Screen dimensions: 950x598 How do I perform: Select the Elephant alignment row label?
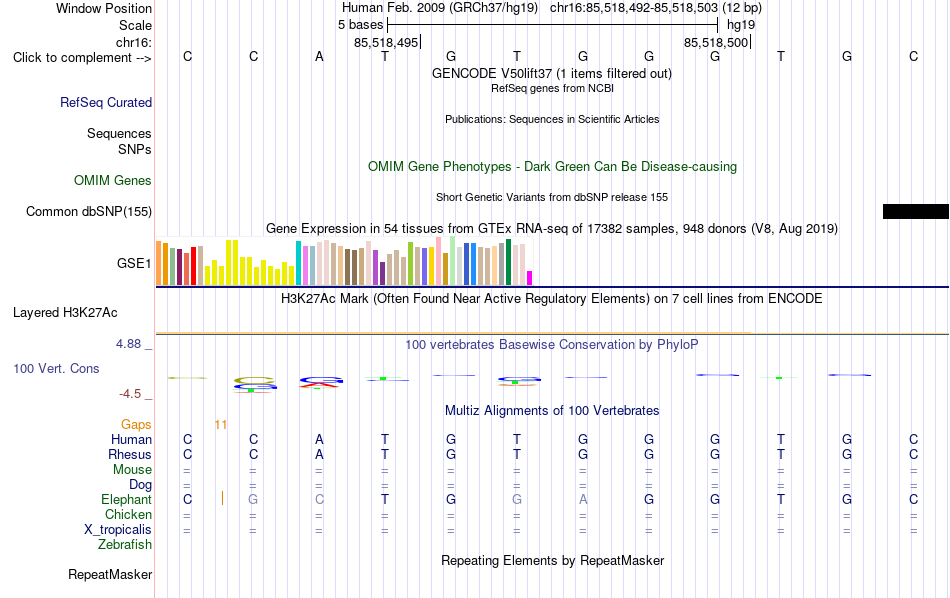pyautogui.click(x=127, y=499)
